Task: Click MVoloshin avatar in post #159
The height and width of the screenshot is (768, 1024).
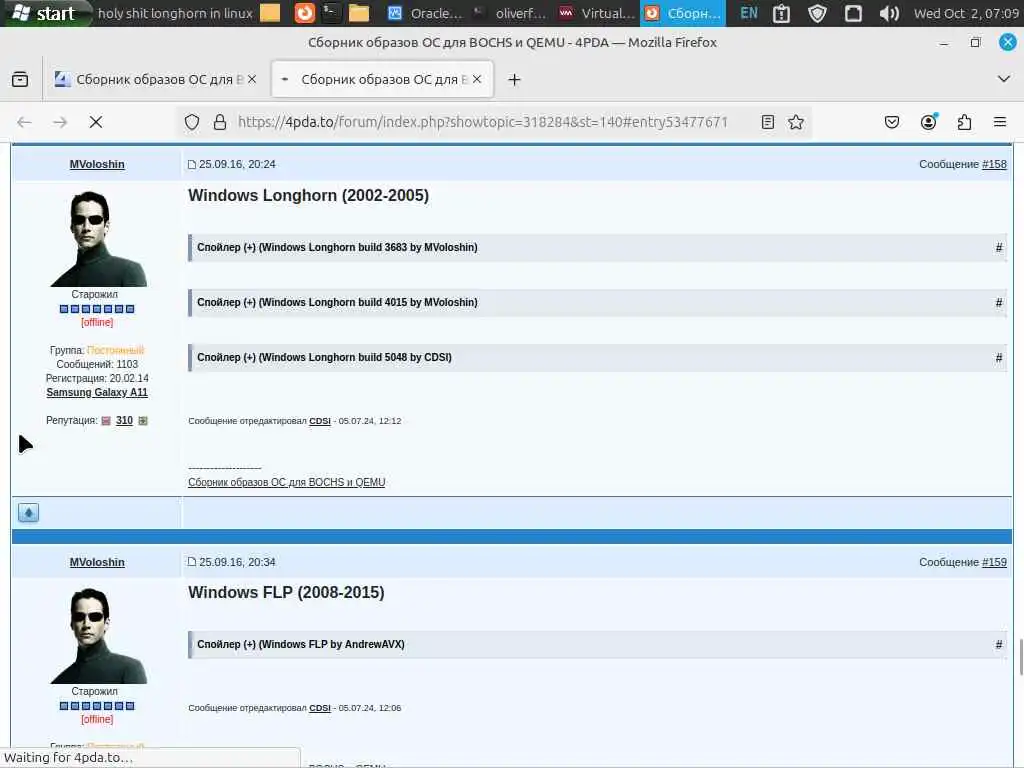Action: (98, 635)
